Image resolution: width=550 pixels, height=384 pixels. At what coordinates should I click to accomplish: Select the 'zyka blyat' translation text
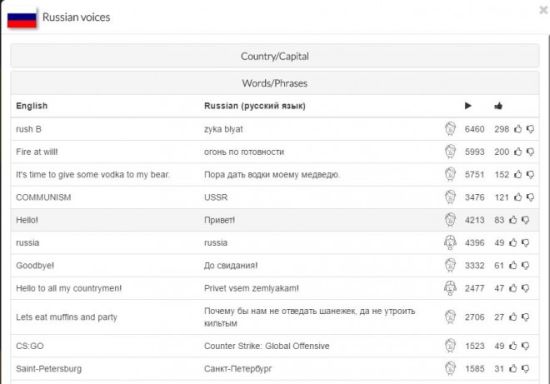223,129
